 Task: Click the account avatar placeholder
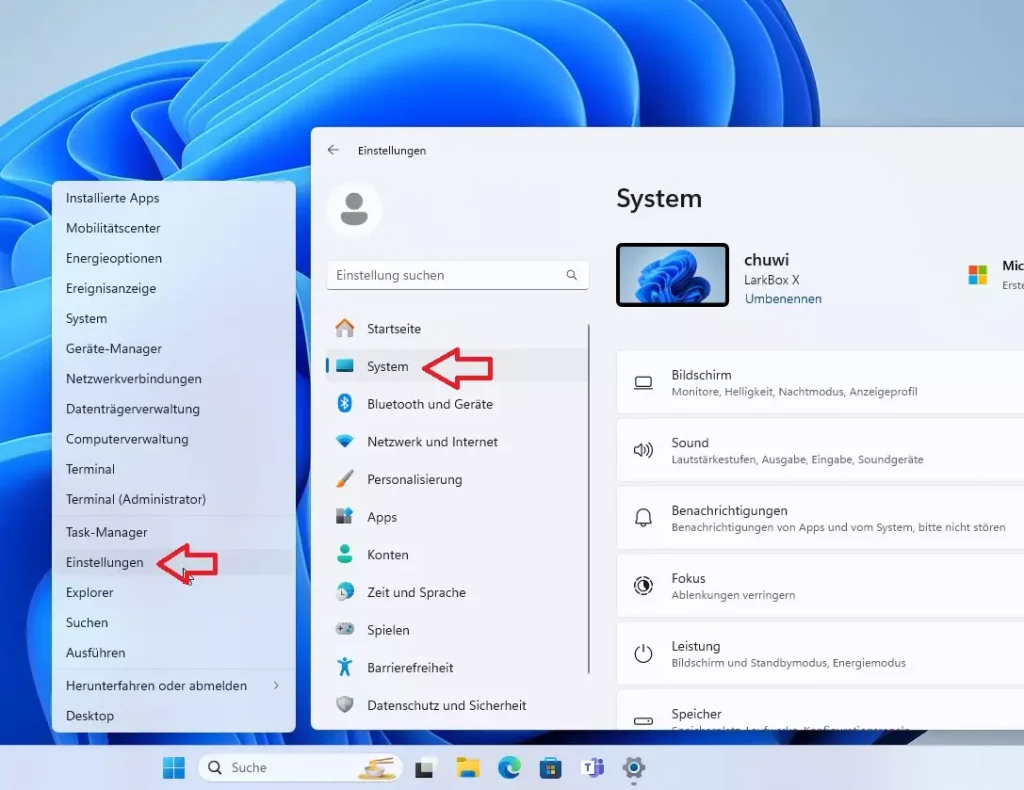point(356,209)
